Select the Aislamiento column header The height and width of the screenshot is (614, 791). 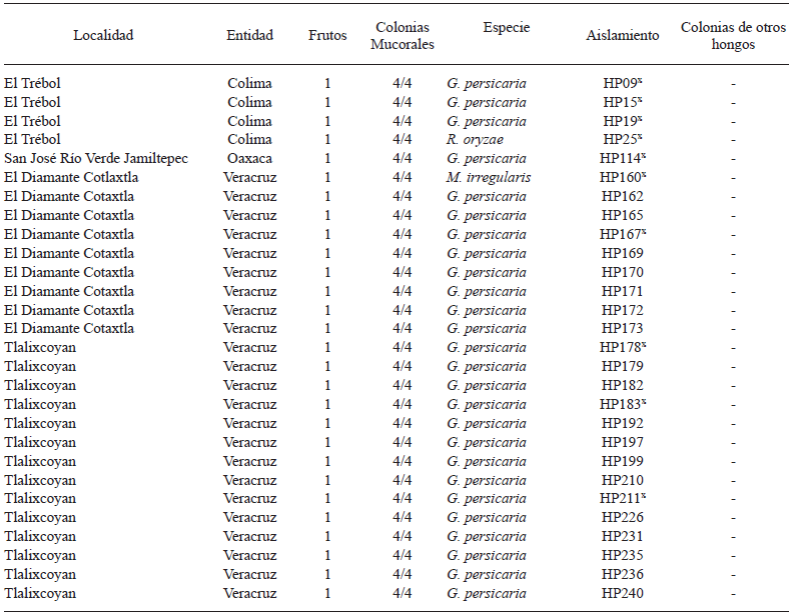point(622,35)
